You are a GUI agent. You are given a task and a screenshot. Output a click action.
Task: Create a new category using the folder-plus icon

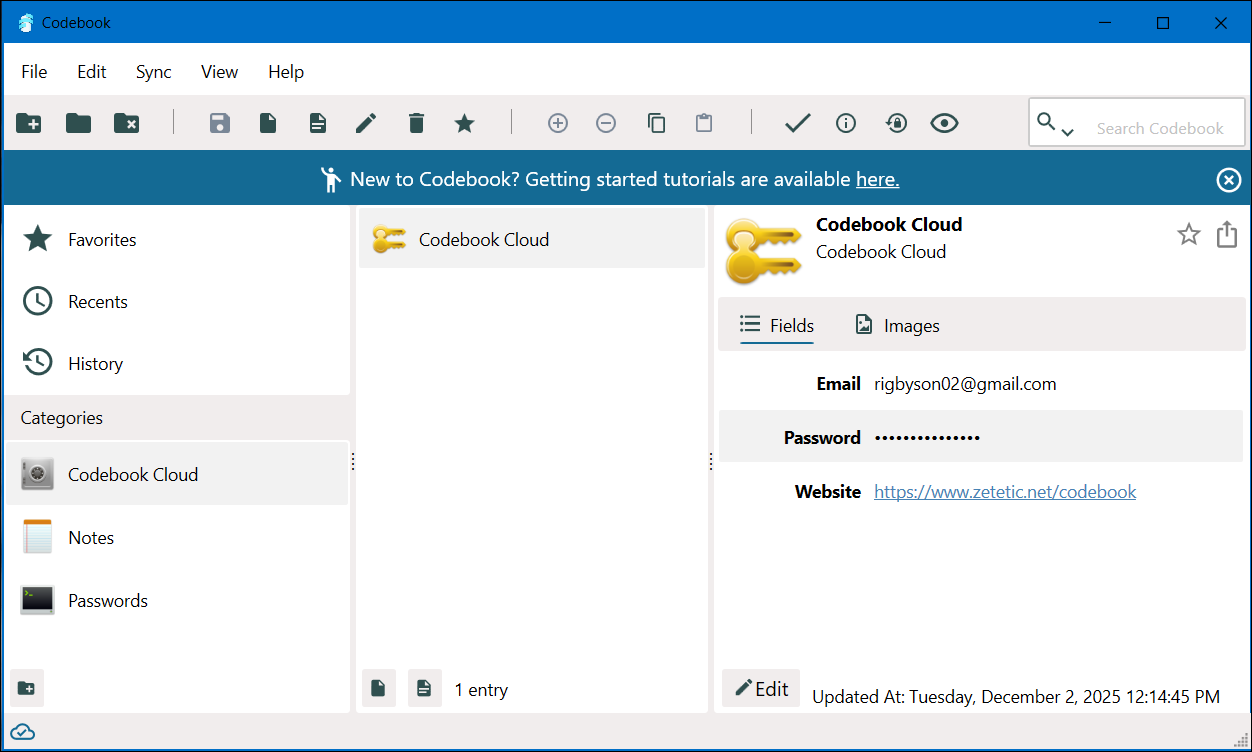coord(29,122)
